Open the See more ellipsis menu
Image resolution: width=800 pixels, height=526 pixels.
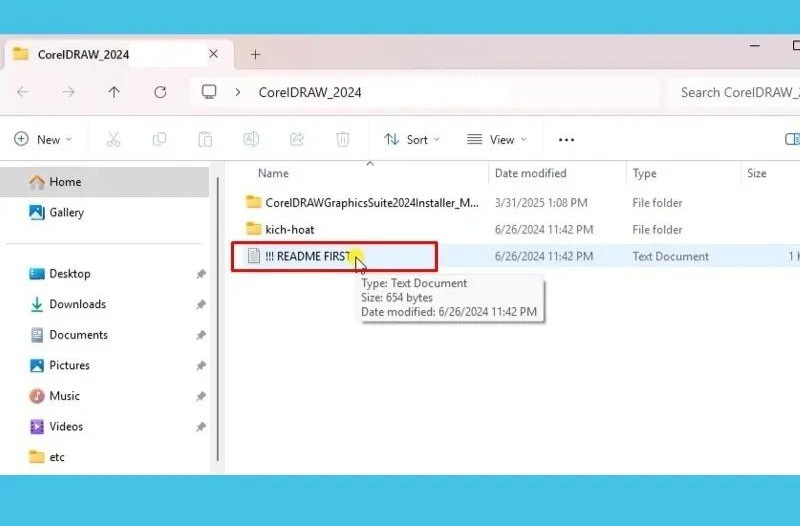(x=566, y=139)
